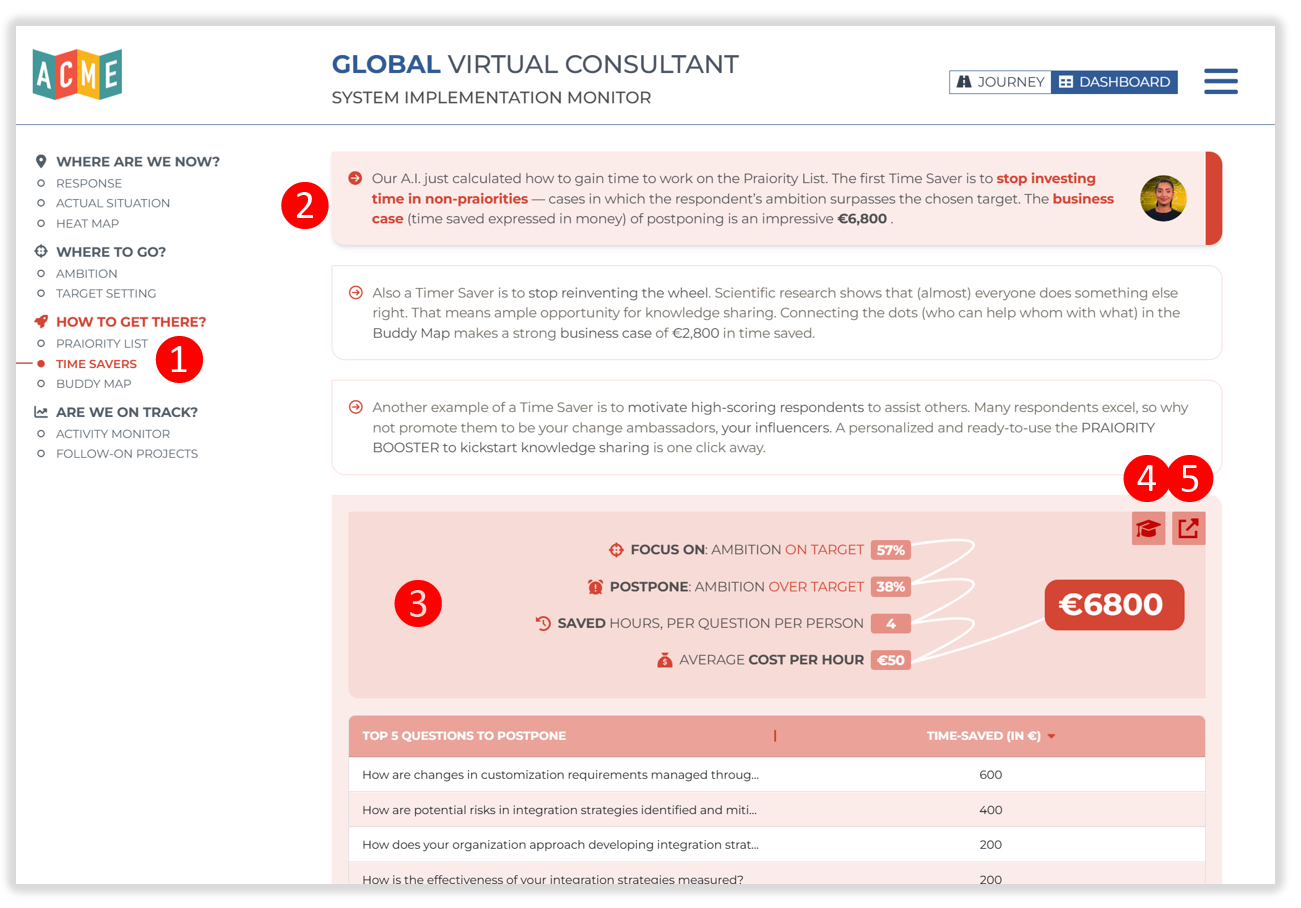The image size is (1301, 908).
Task: Open ACTIVITY MONITOR in sidebar
Action: (113, 434)
